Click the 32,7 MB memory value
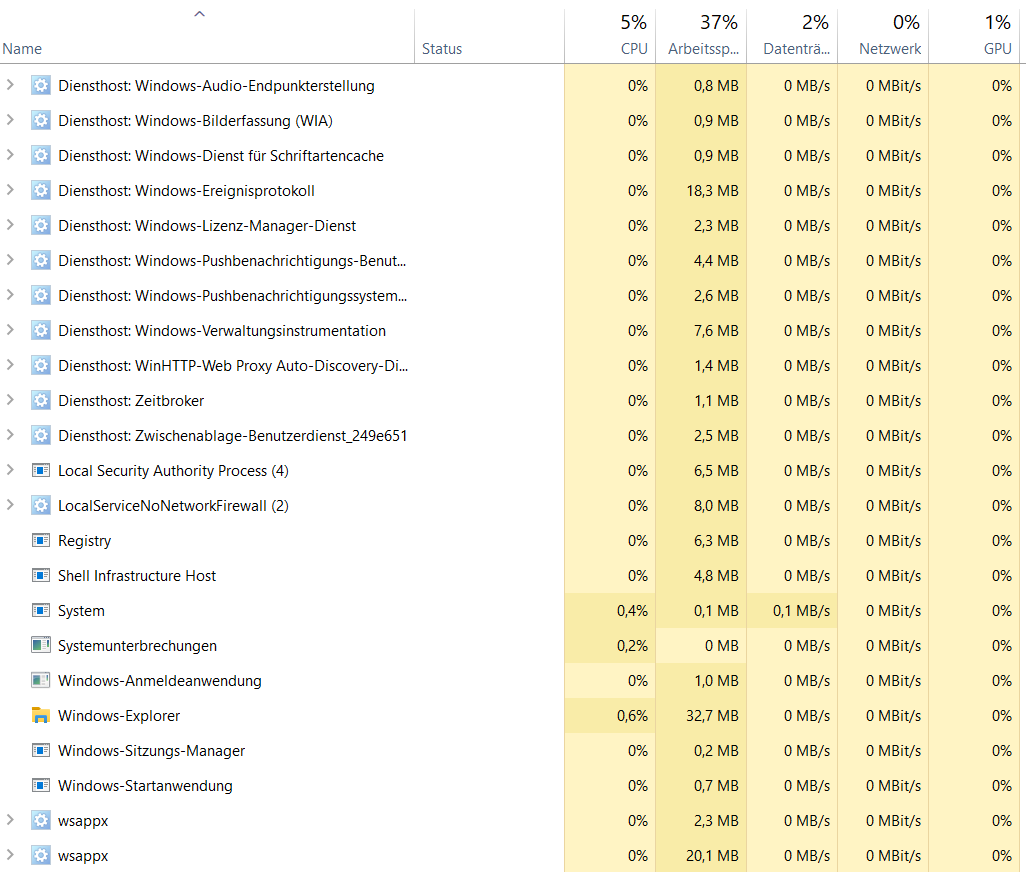Image resolution: width=1026 pixels, height=872 pixels. (x=712, y=716)
